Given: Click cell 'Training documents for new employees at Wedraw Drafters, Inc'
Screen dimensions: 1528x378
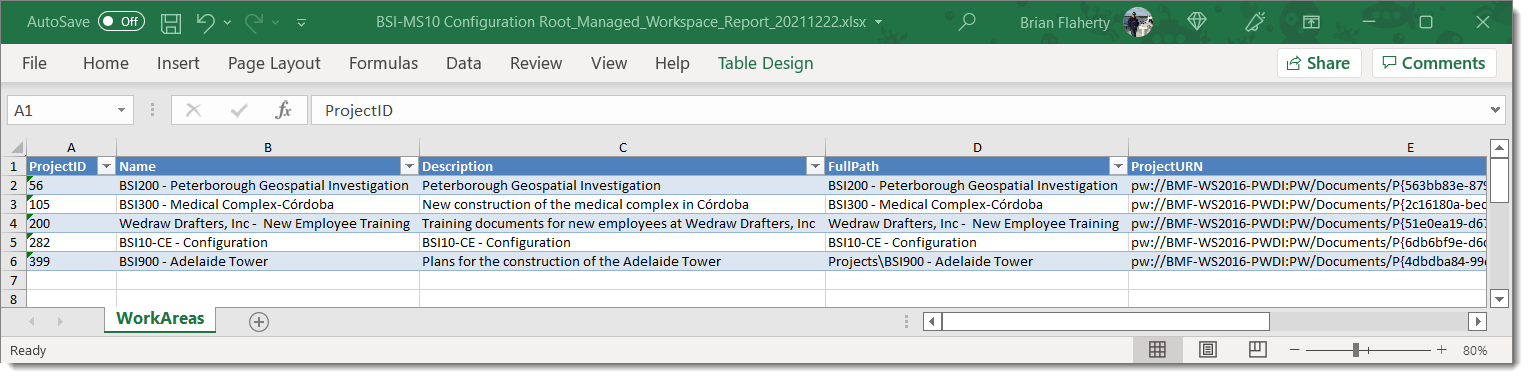Looking at the screenshot, I should [x=622, y=223].
